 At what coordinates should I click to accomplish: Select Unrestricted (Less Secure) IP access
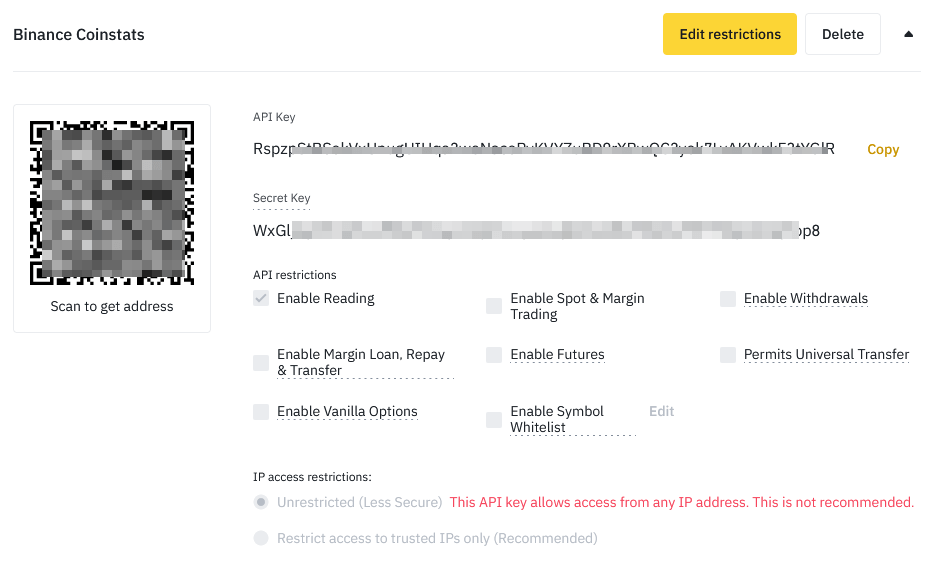tap(261, 502)
